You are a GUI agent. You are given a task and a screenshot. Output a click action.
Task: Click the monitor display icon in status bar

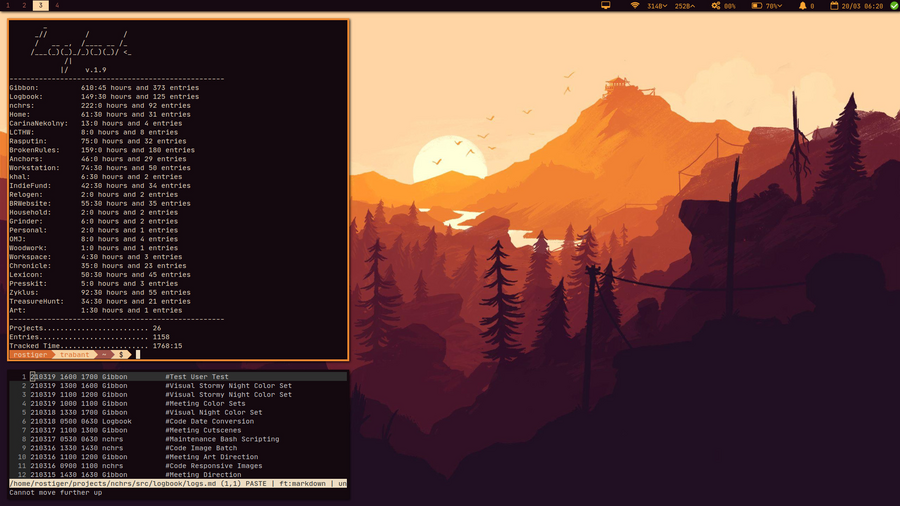[x=605, y=6]
